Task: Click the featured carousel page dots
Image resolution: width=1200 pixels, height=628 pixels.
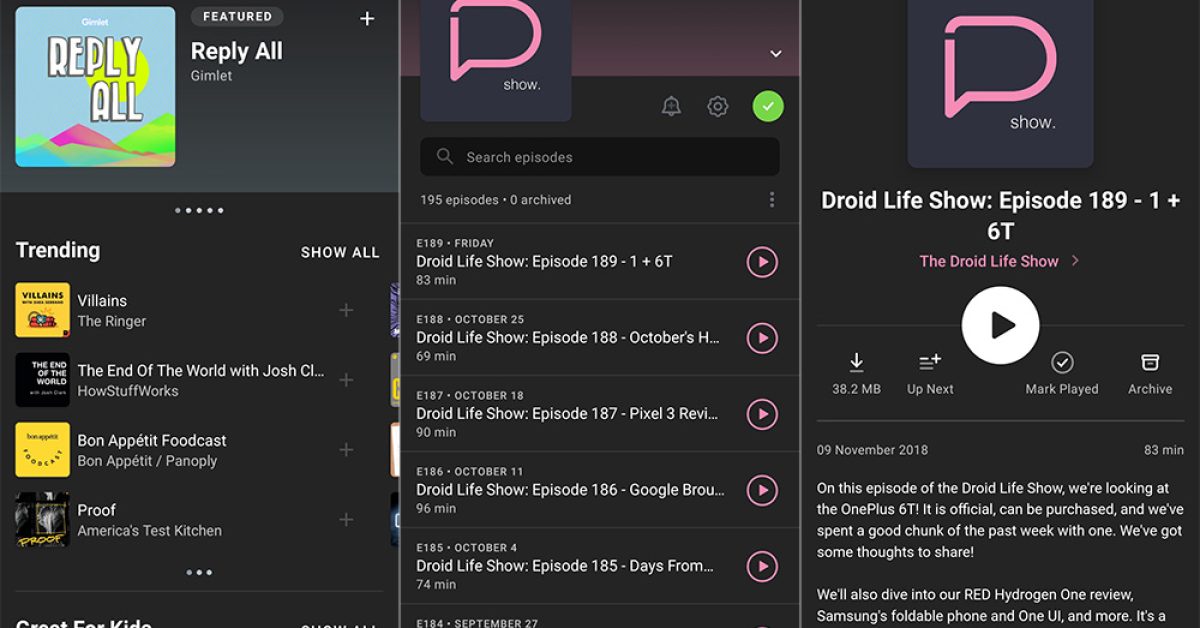Action: tap(199, 211)
